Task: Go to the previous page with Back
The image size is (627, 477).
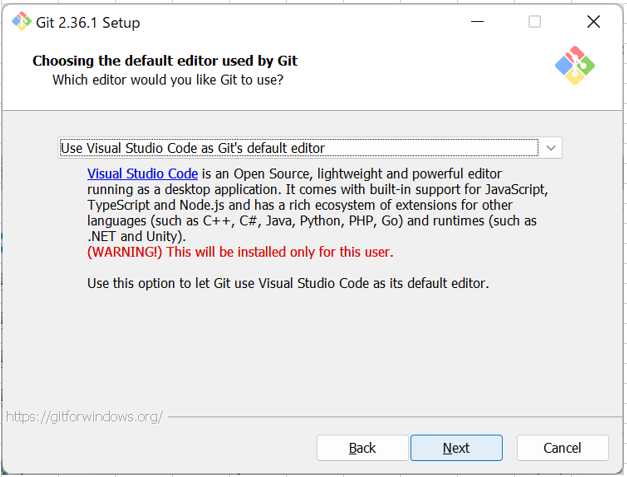Action: (362, 448)
